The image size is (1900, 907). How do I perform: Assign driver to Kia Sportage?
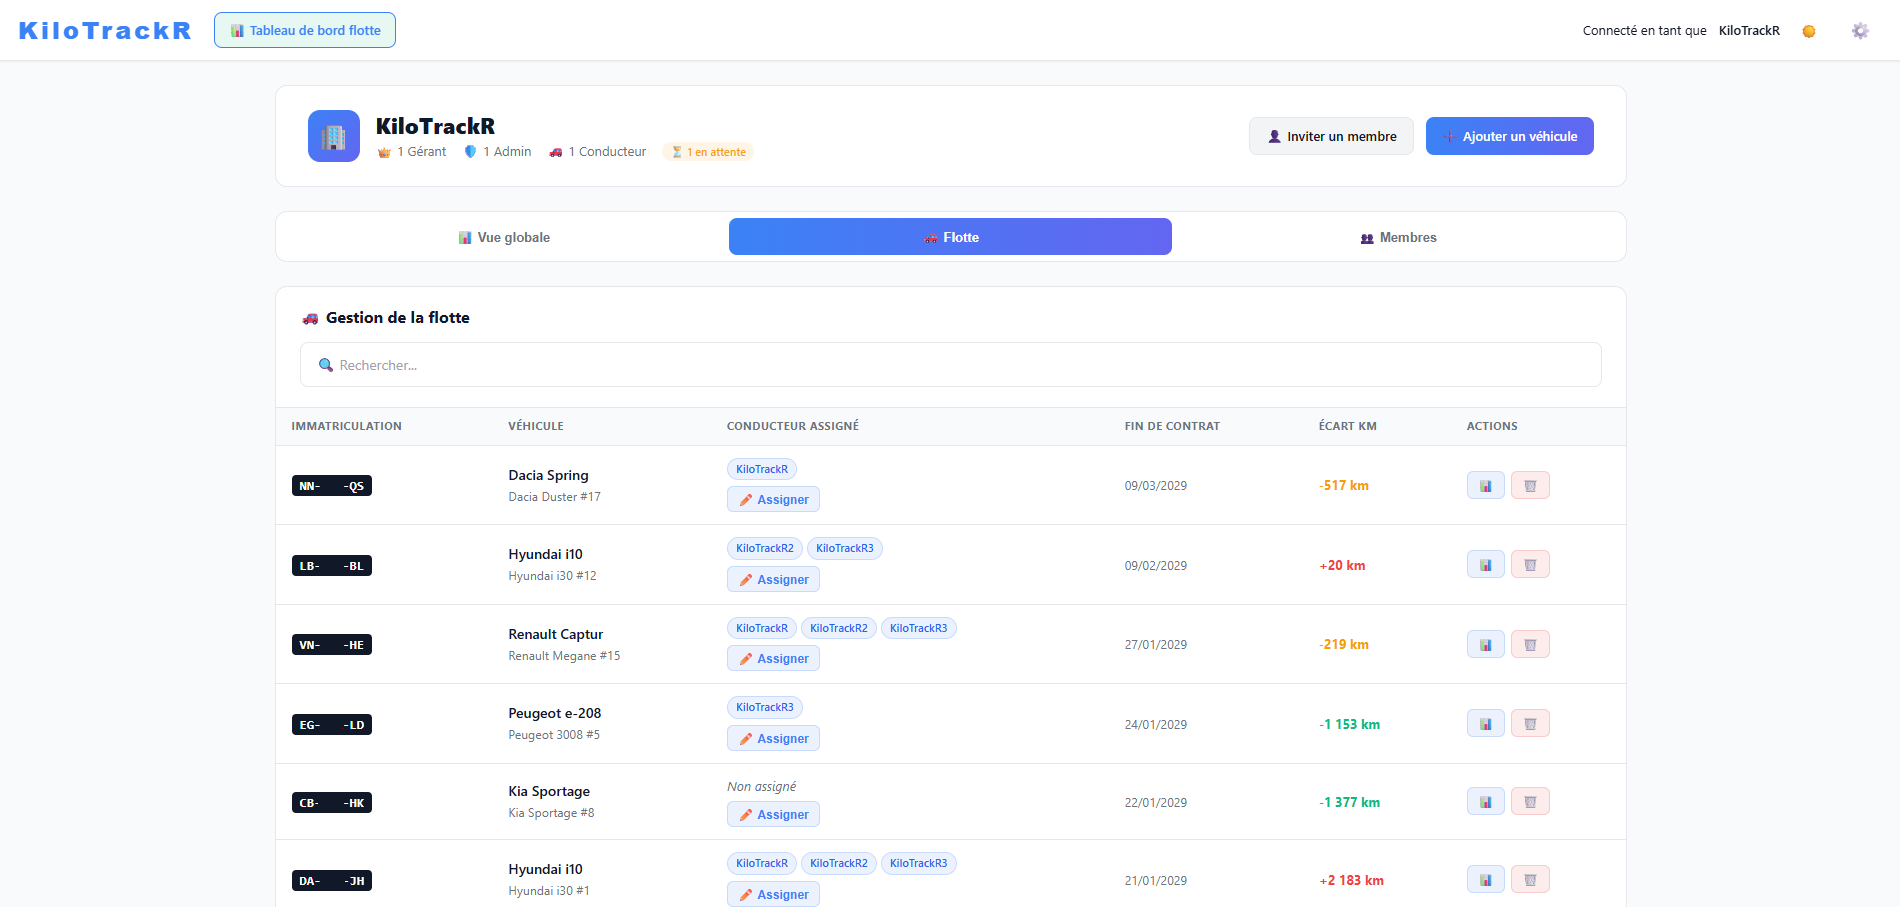tap(773, 814)
